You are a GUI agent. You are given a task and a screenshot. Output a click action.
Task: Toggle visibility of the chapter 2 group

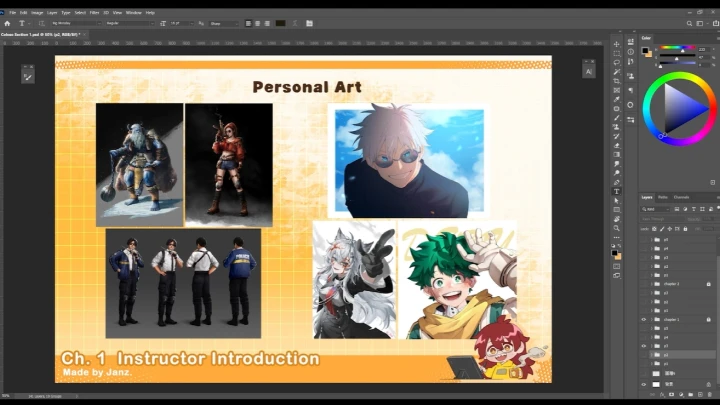point(645,284)
